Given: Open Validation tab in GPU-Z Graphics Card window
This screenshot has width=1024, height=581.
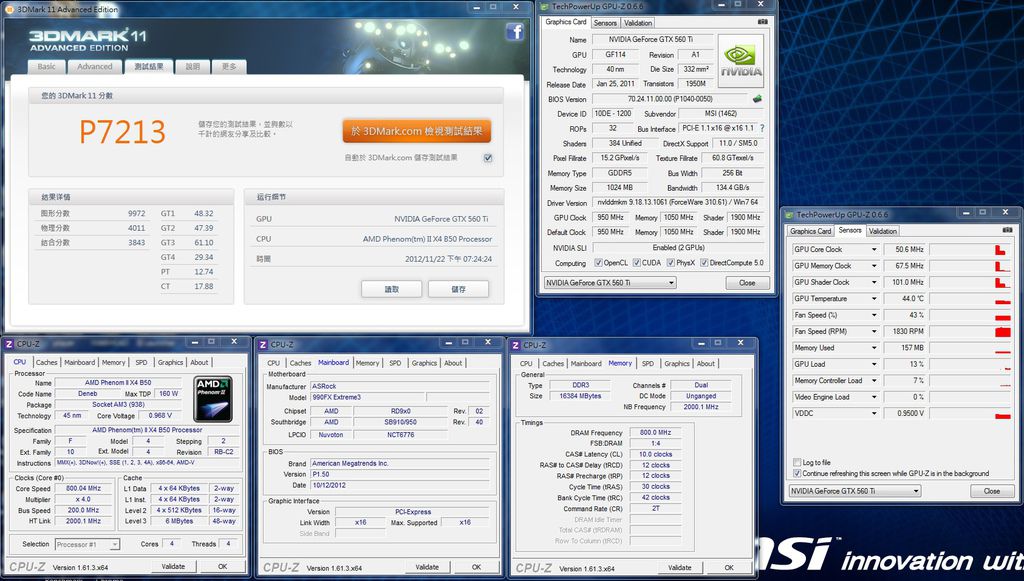Looking at the screenshot, I should [638, 23].
